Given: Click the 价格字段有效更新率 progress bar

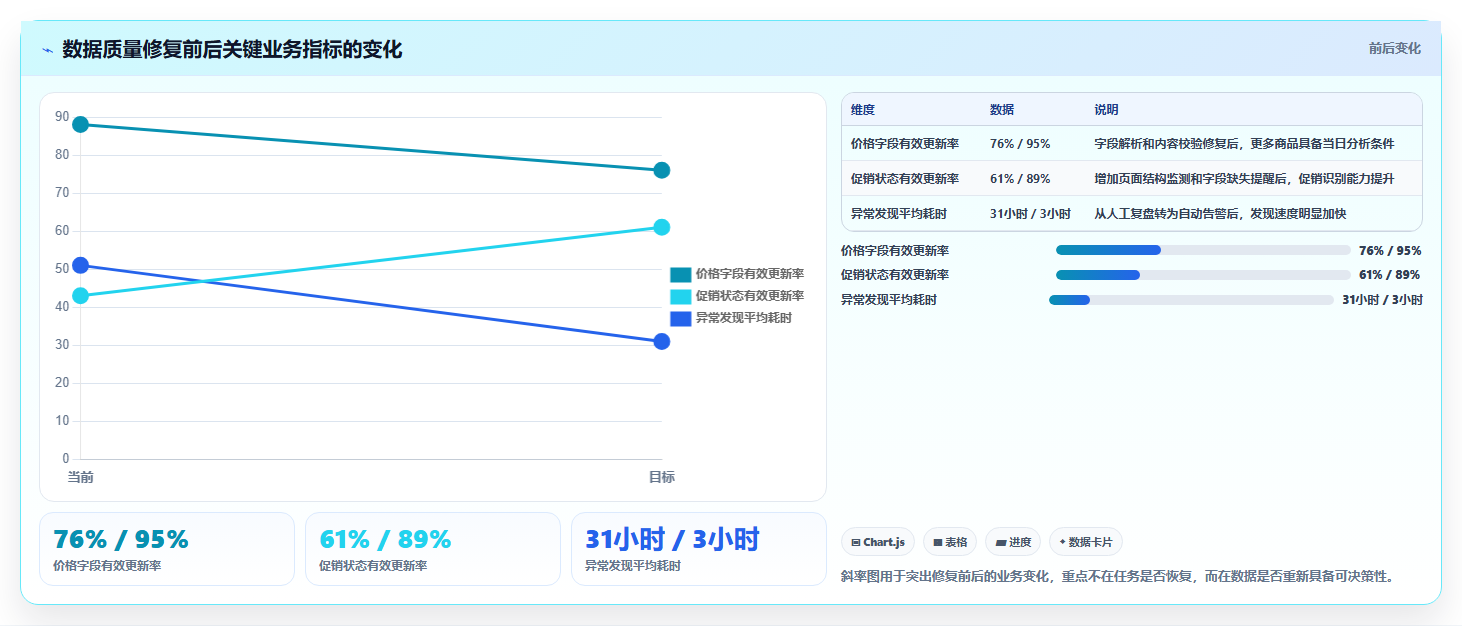Looking at the screenshot, I should pyautogui.click(x=1203, y=250).
